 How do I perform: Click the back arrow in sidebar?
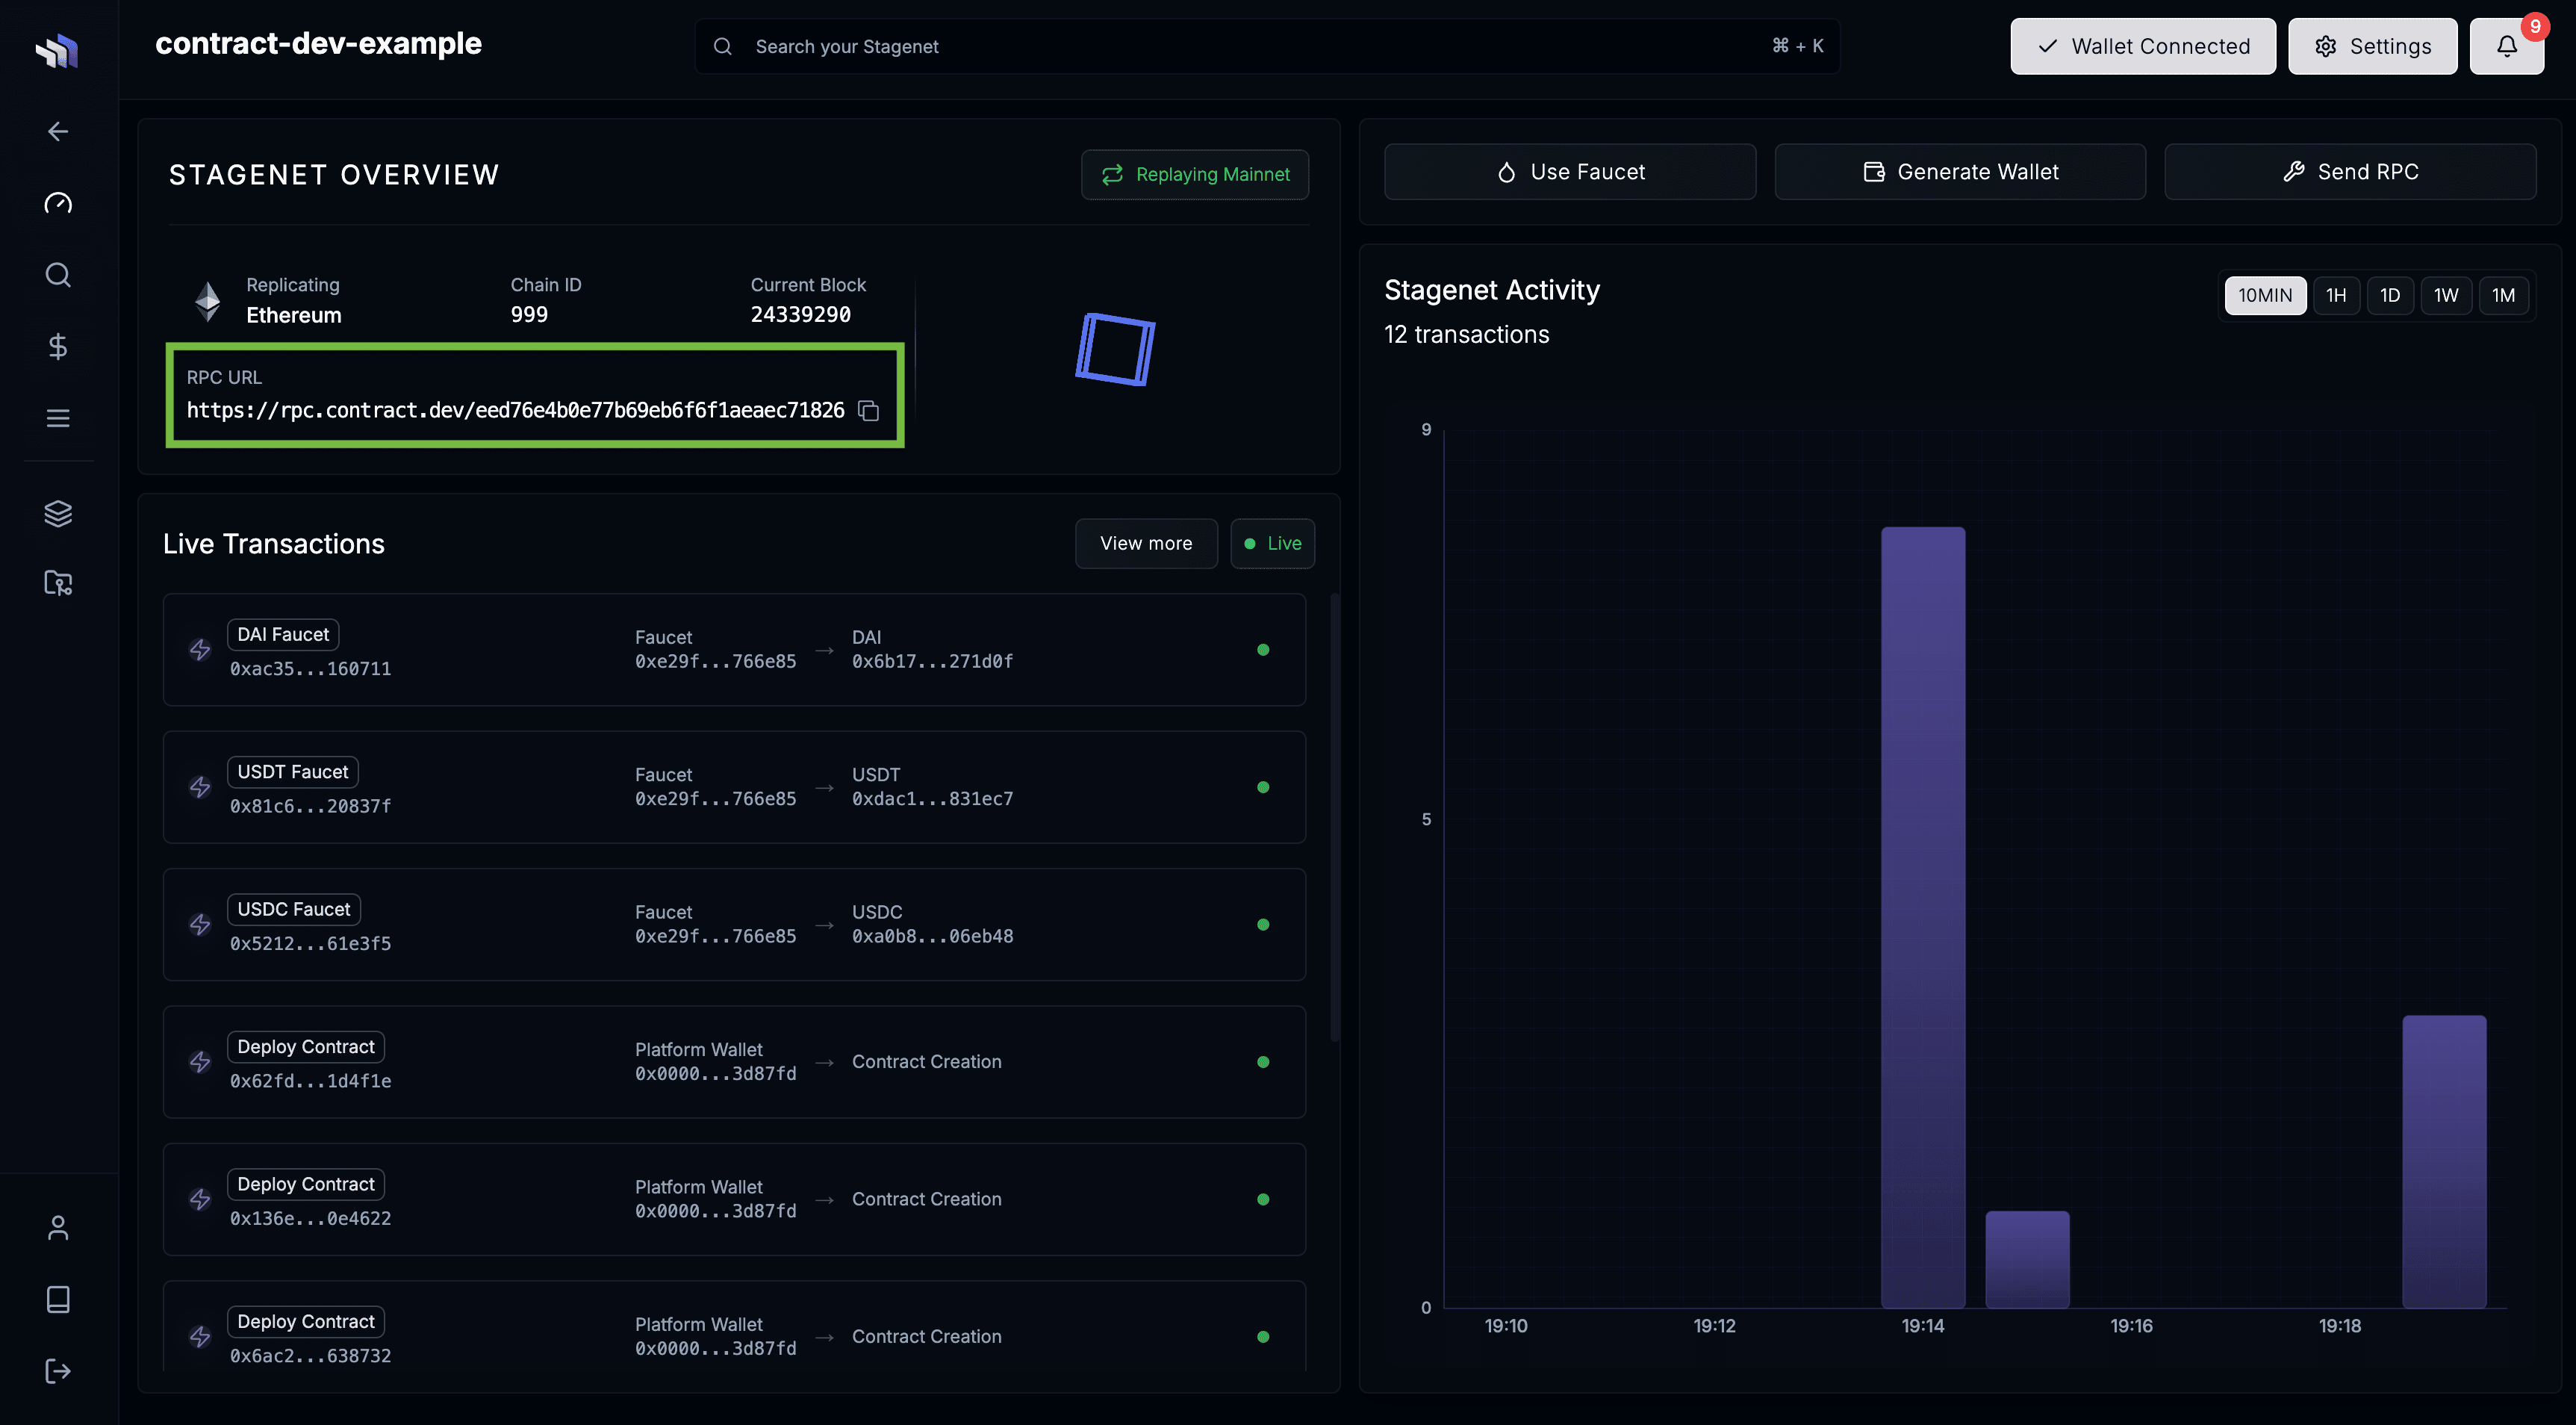[x=58, y=132]
